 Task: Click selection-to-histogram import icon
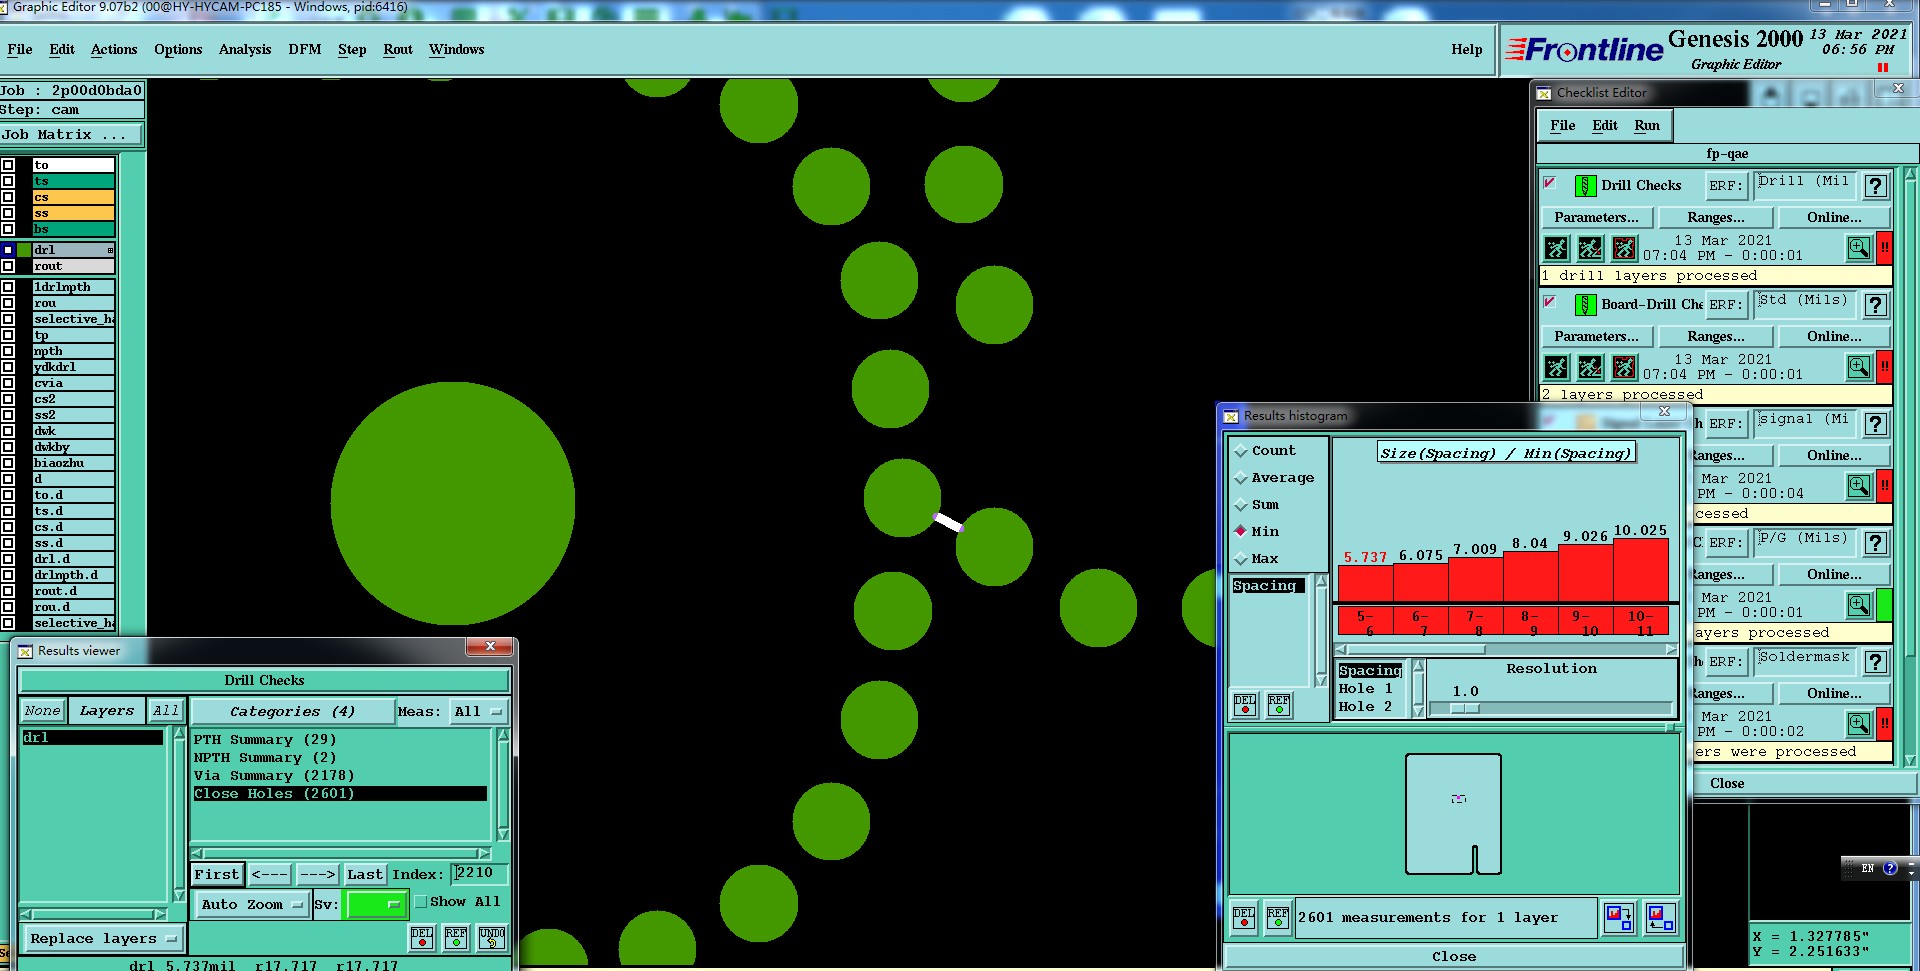(1660, 917)
